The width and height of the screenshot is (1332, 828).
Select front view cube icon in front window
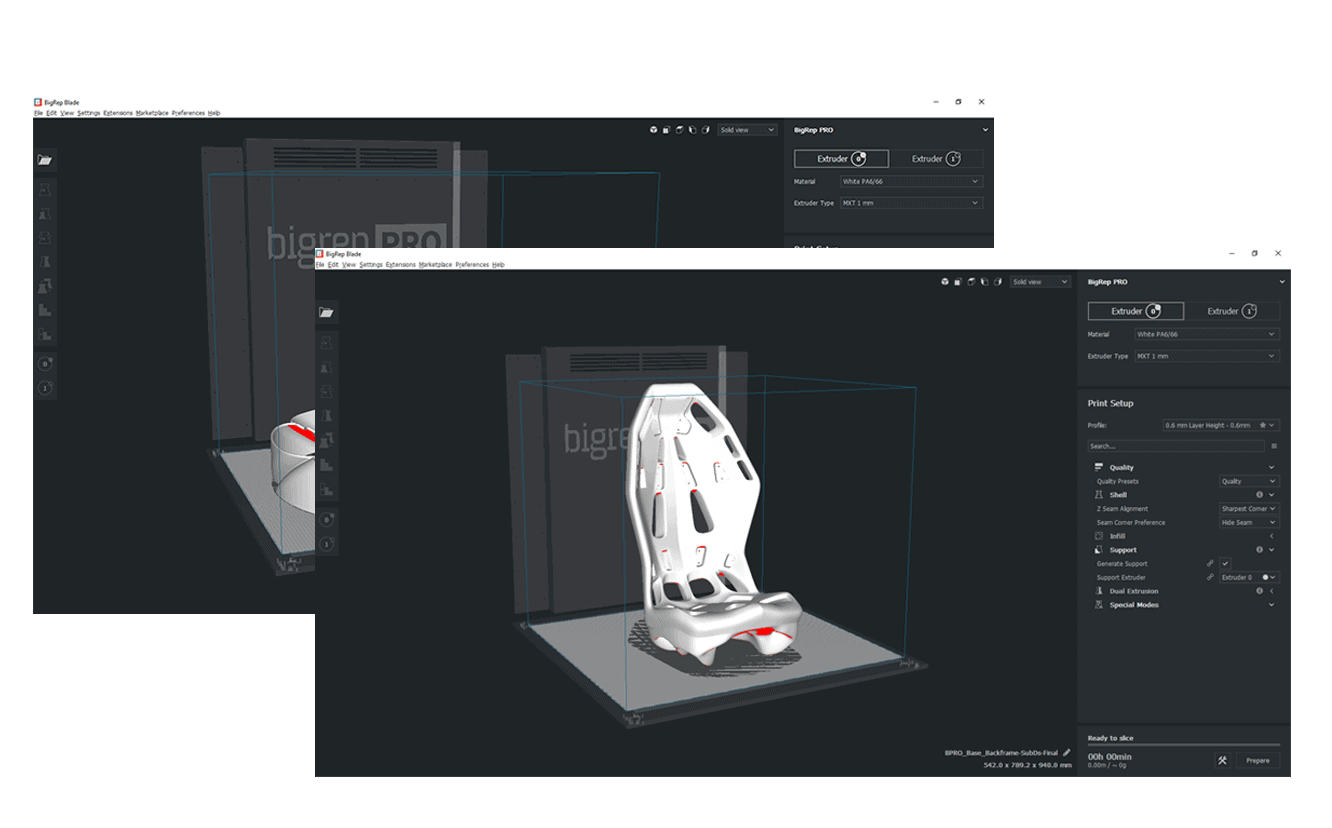click(x=958, y=282)
